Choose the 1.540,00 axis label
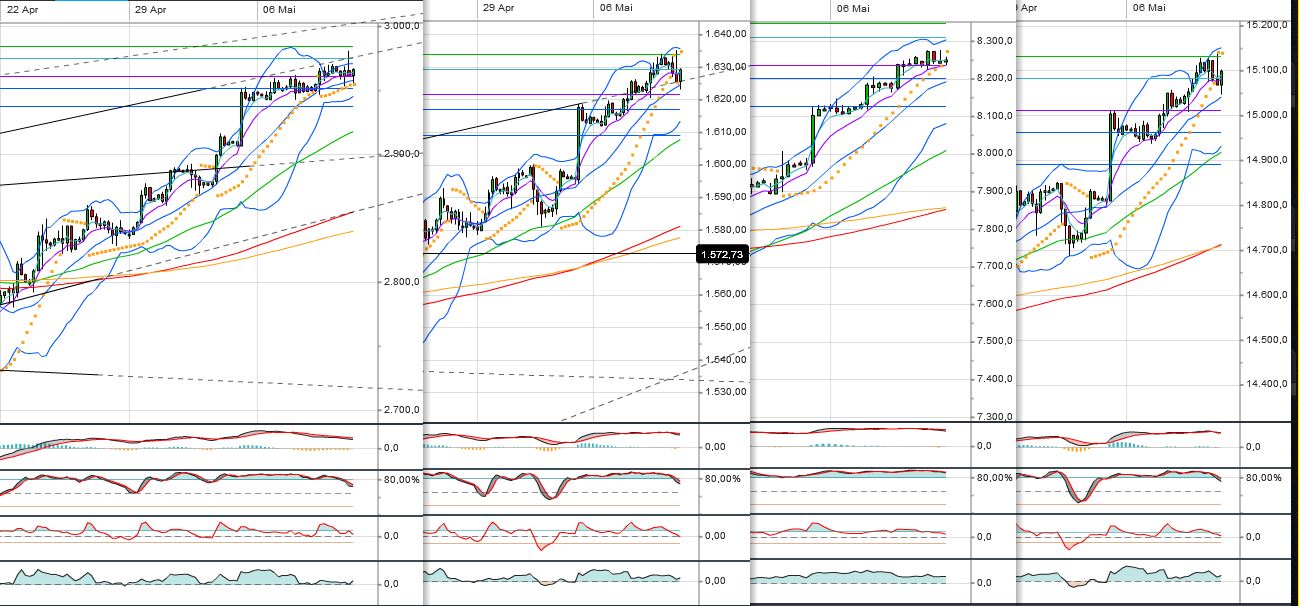The height and width of the screenshot is (606, 1299). point(724,359)
